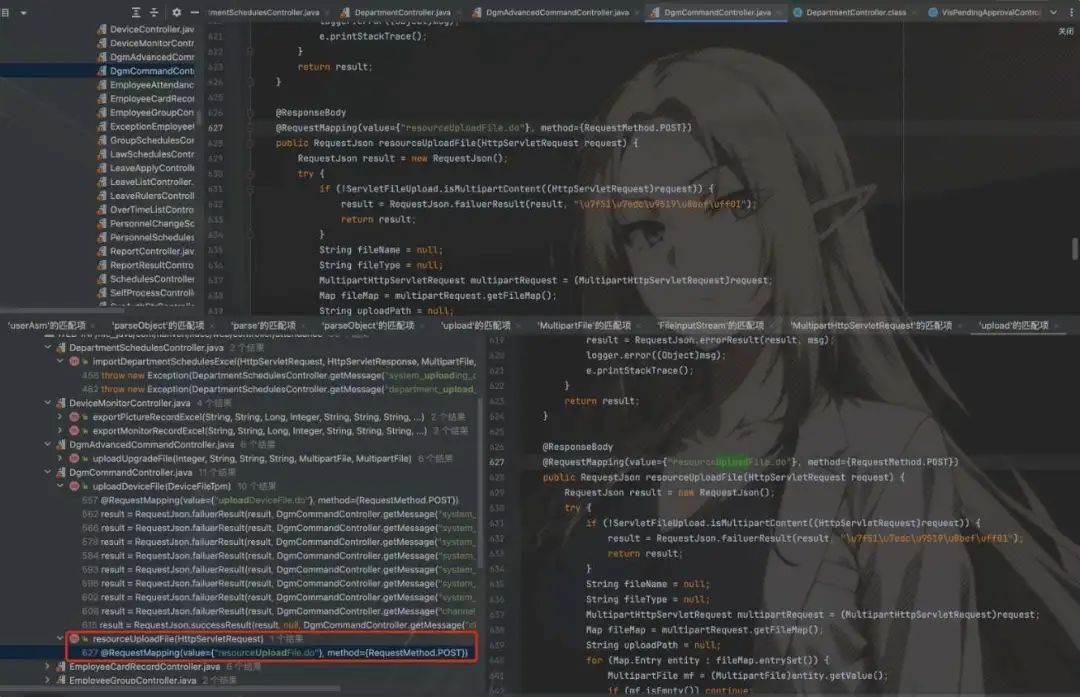Click method icon beside resourceUploadFile result
Screen dimensions: 1080x697
pos(74,638)
